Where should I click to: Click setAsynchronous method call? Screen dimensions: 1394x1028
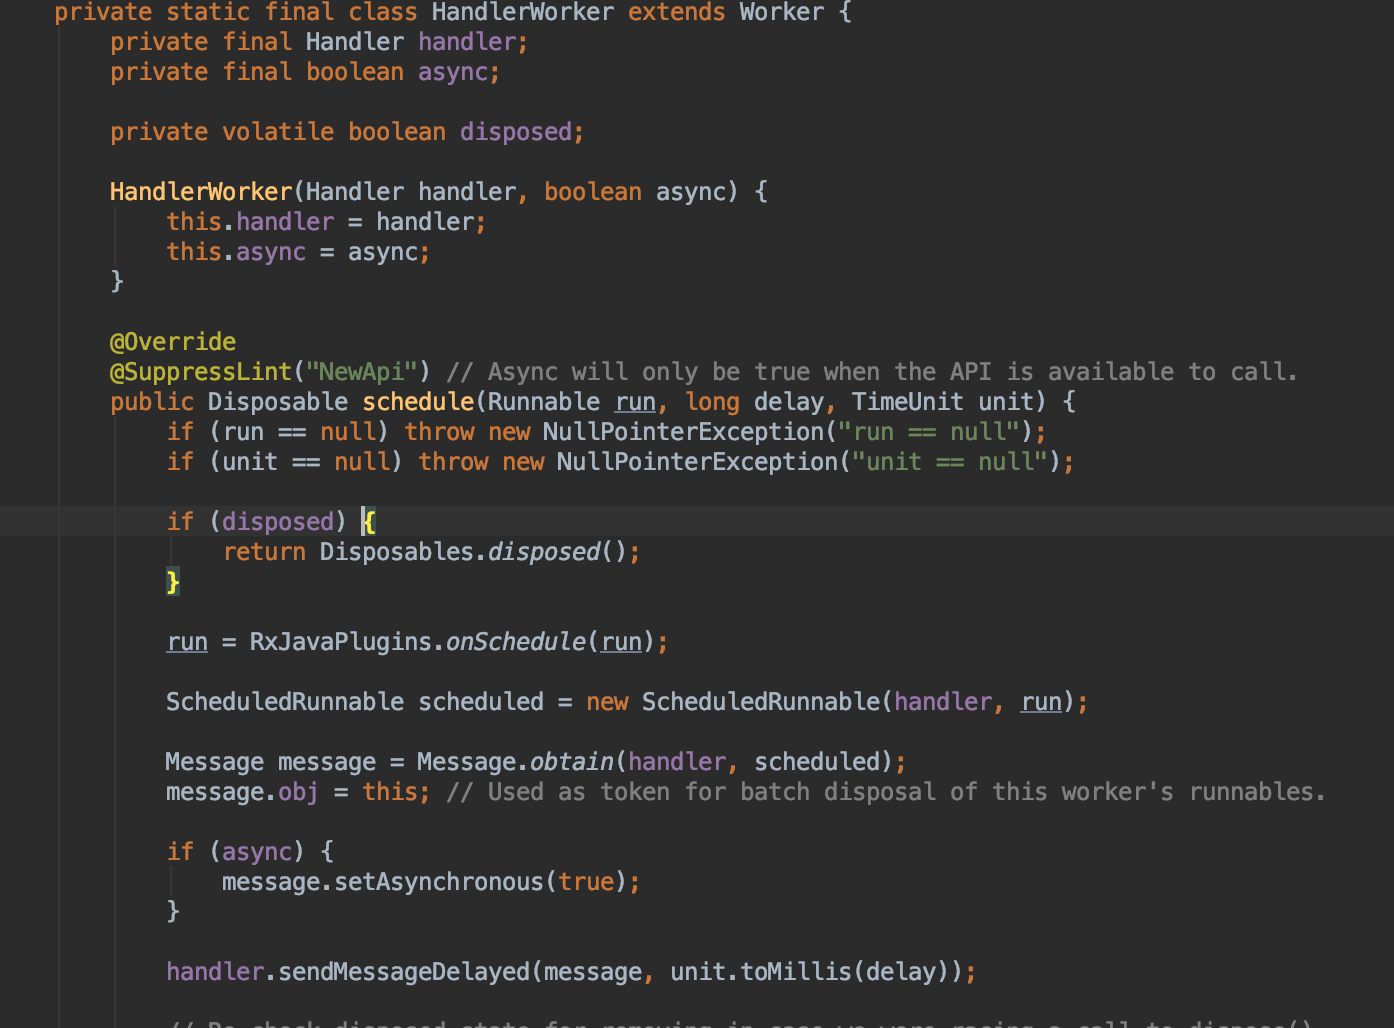tap(438, 882)
